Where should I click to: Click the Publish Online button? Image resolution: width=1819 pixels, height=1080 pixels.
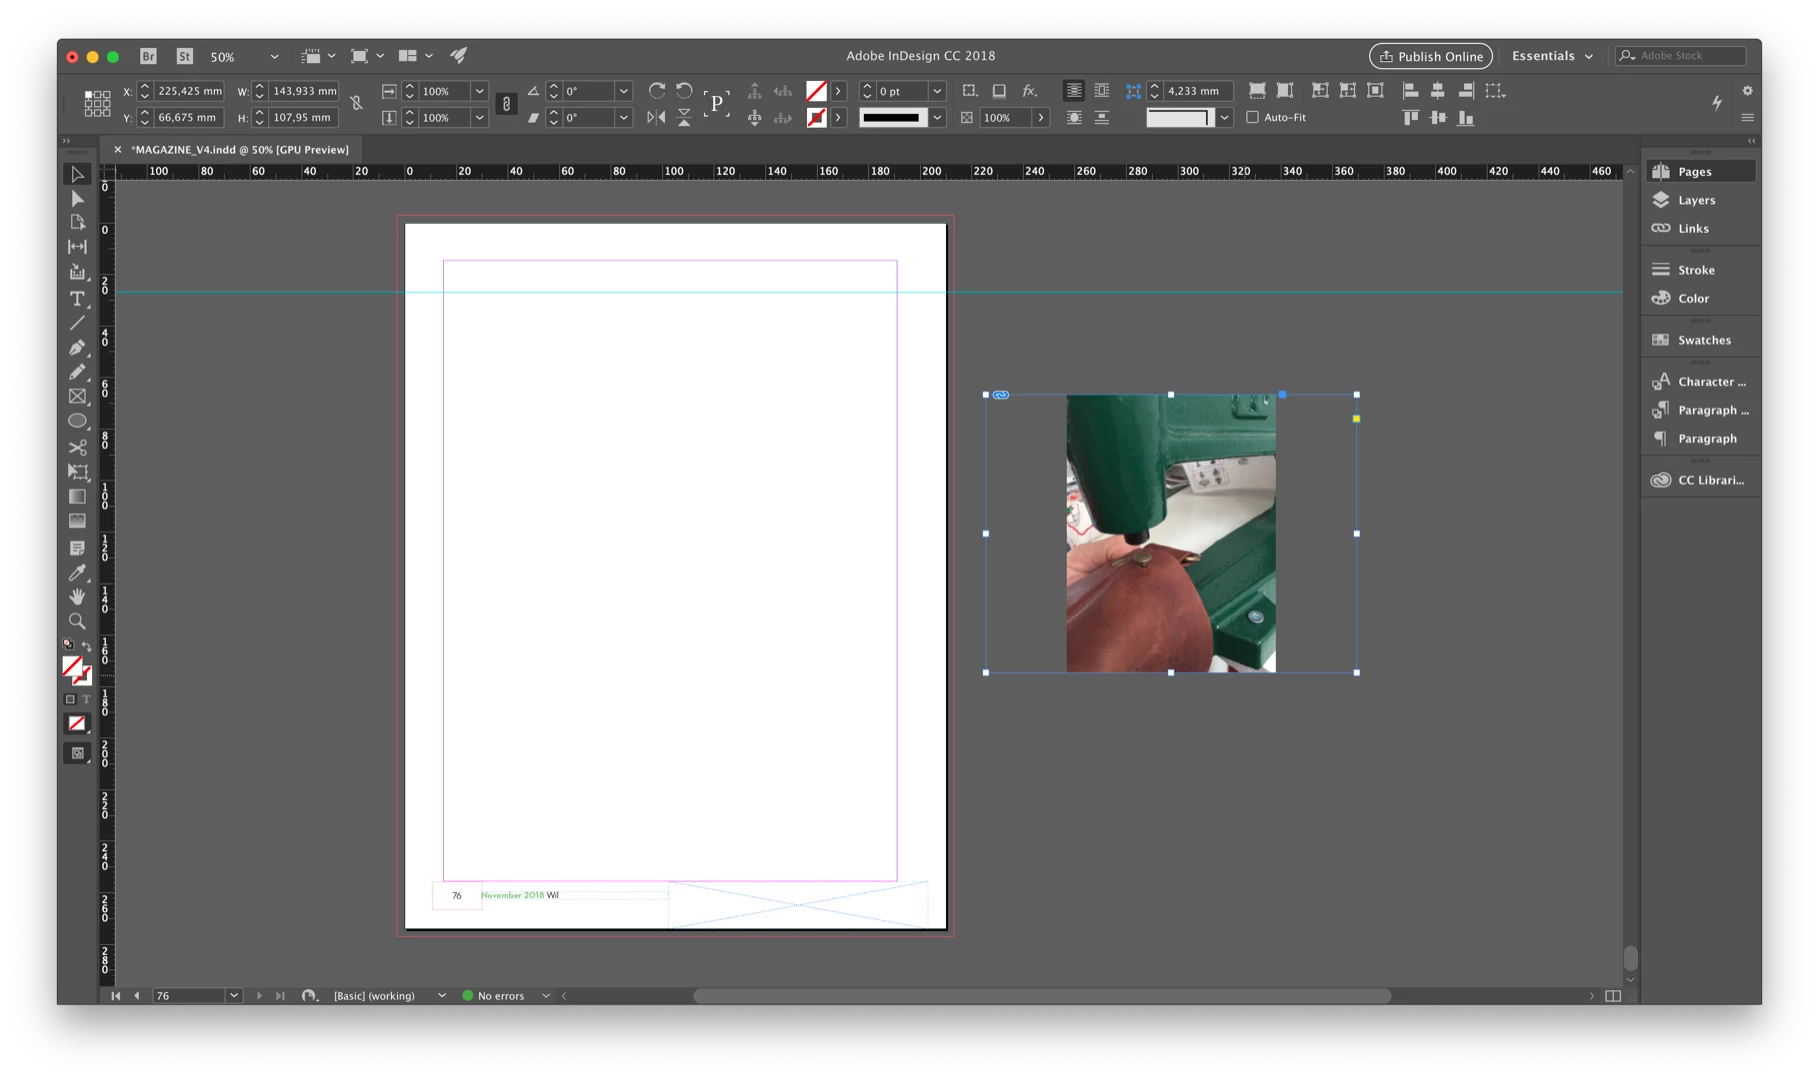point(1430,56)
